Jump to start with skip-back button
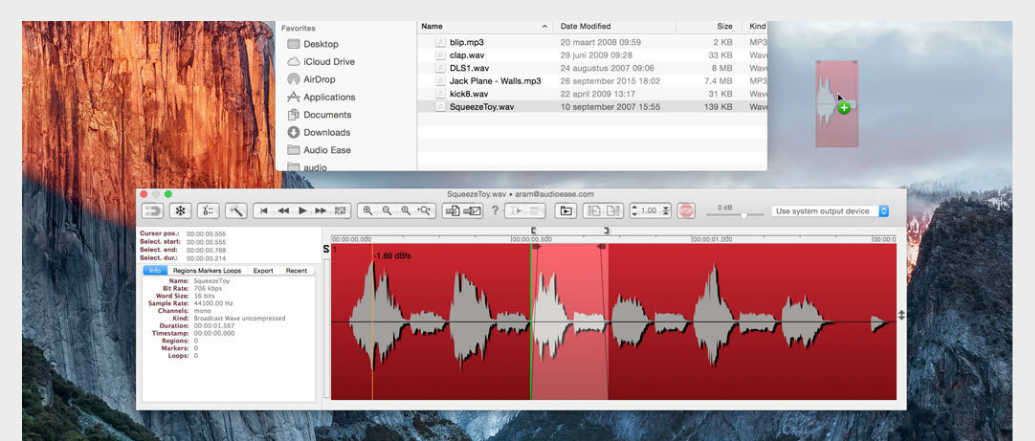Image resolution: width=1035 pixels, height=441 pixels. click(264, 211)
